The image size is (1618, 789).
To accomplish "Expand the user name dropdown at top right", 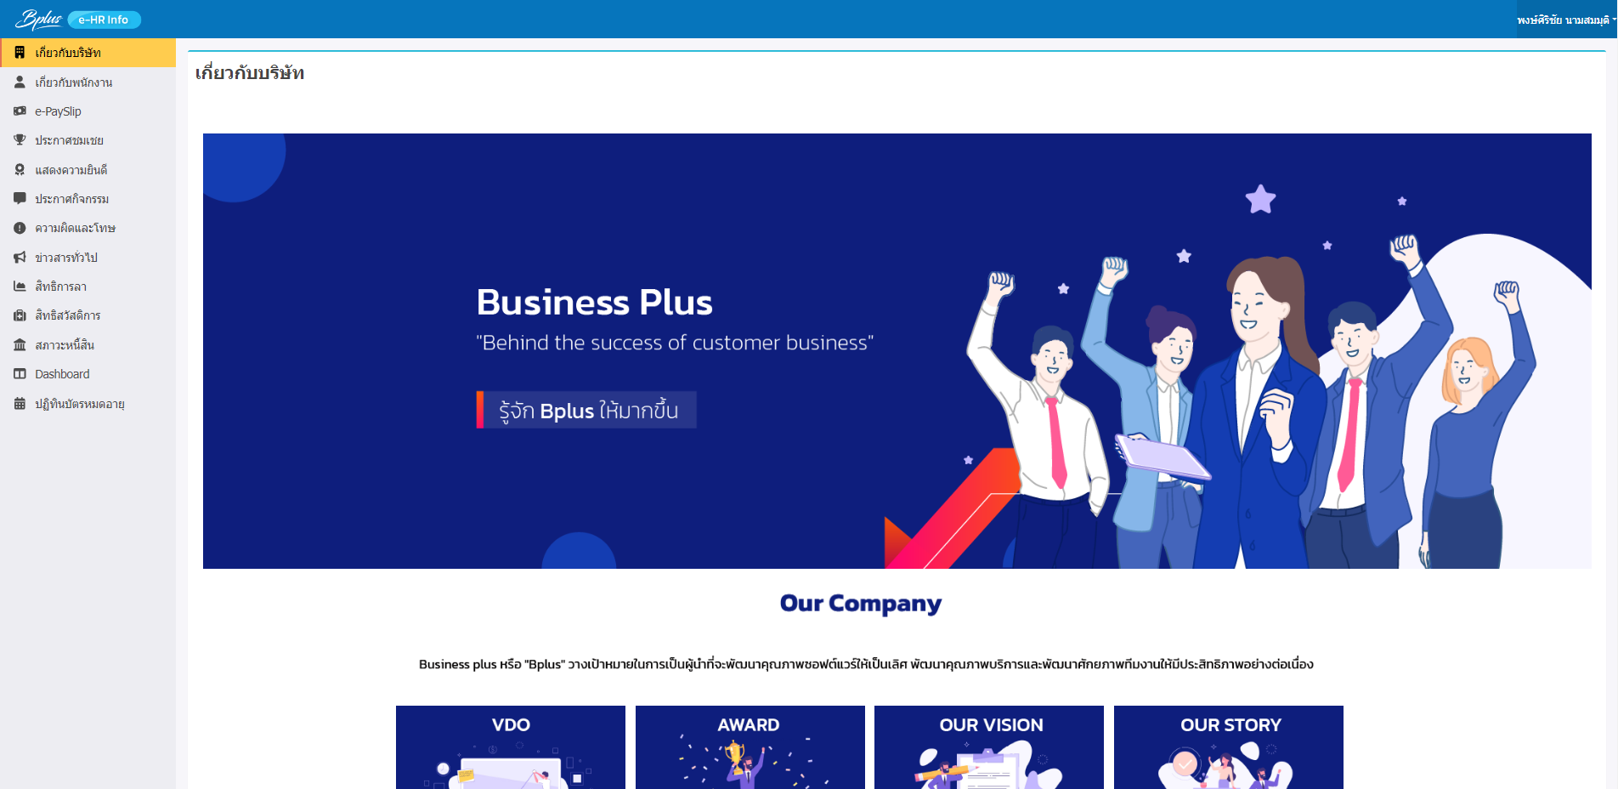I will click(x=1566, y=20).
